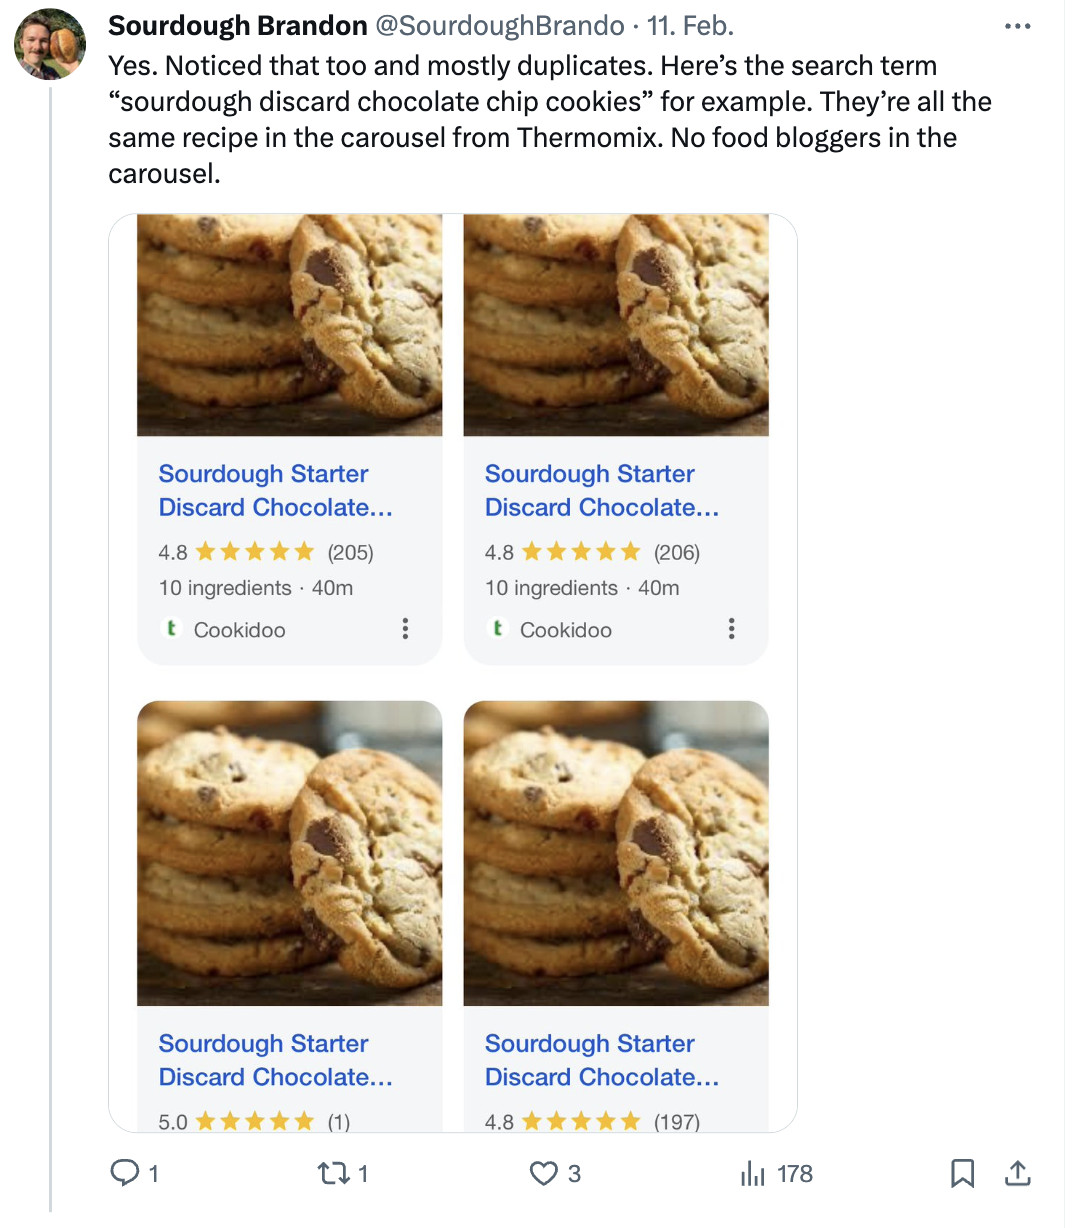The image size is (1076, 1228).
Task: Click the (205) review count on first recipe
Action: (351, 551)
